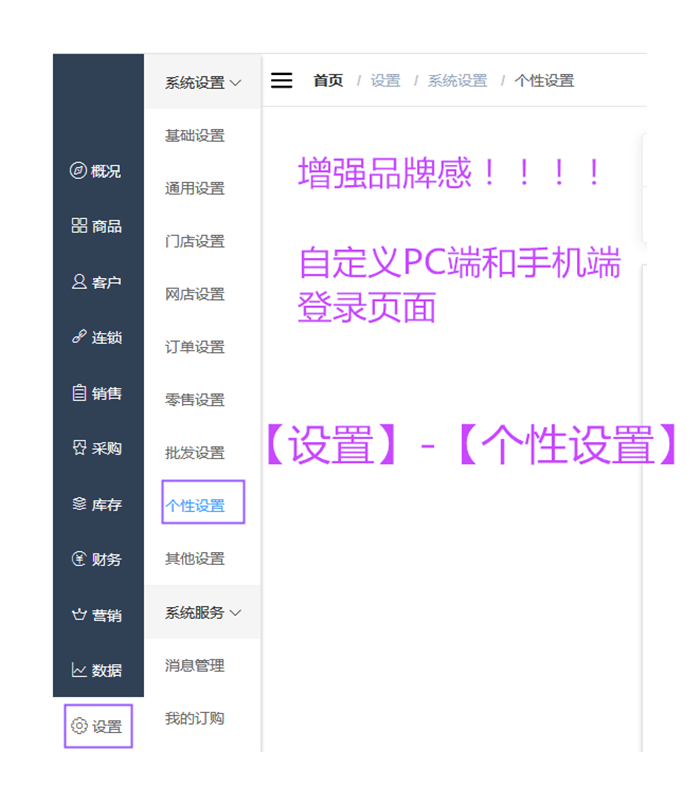Click the 采购 label in sidebar
Viewport: 700px width, 805px height.
[107, 448]
